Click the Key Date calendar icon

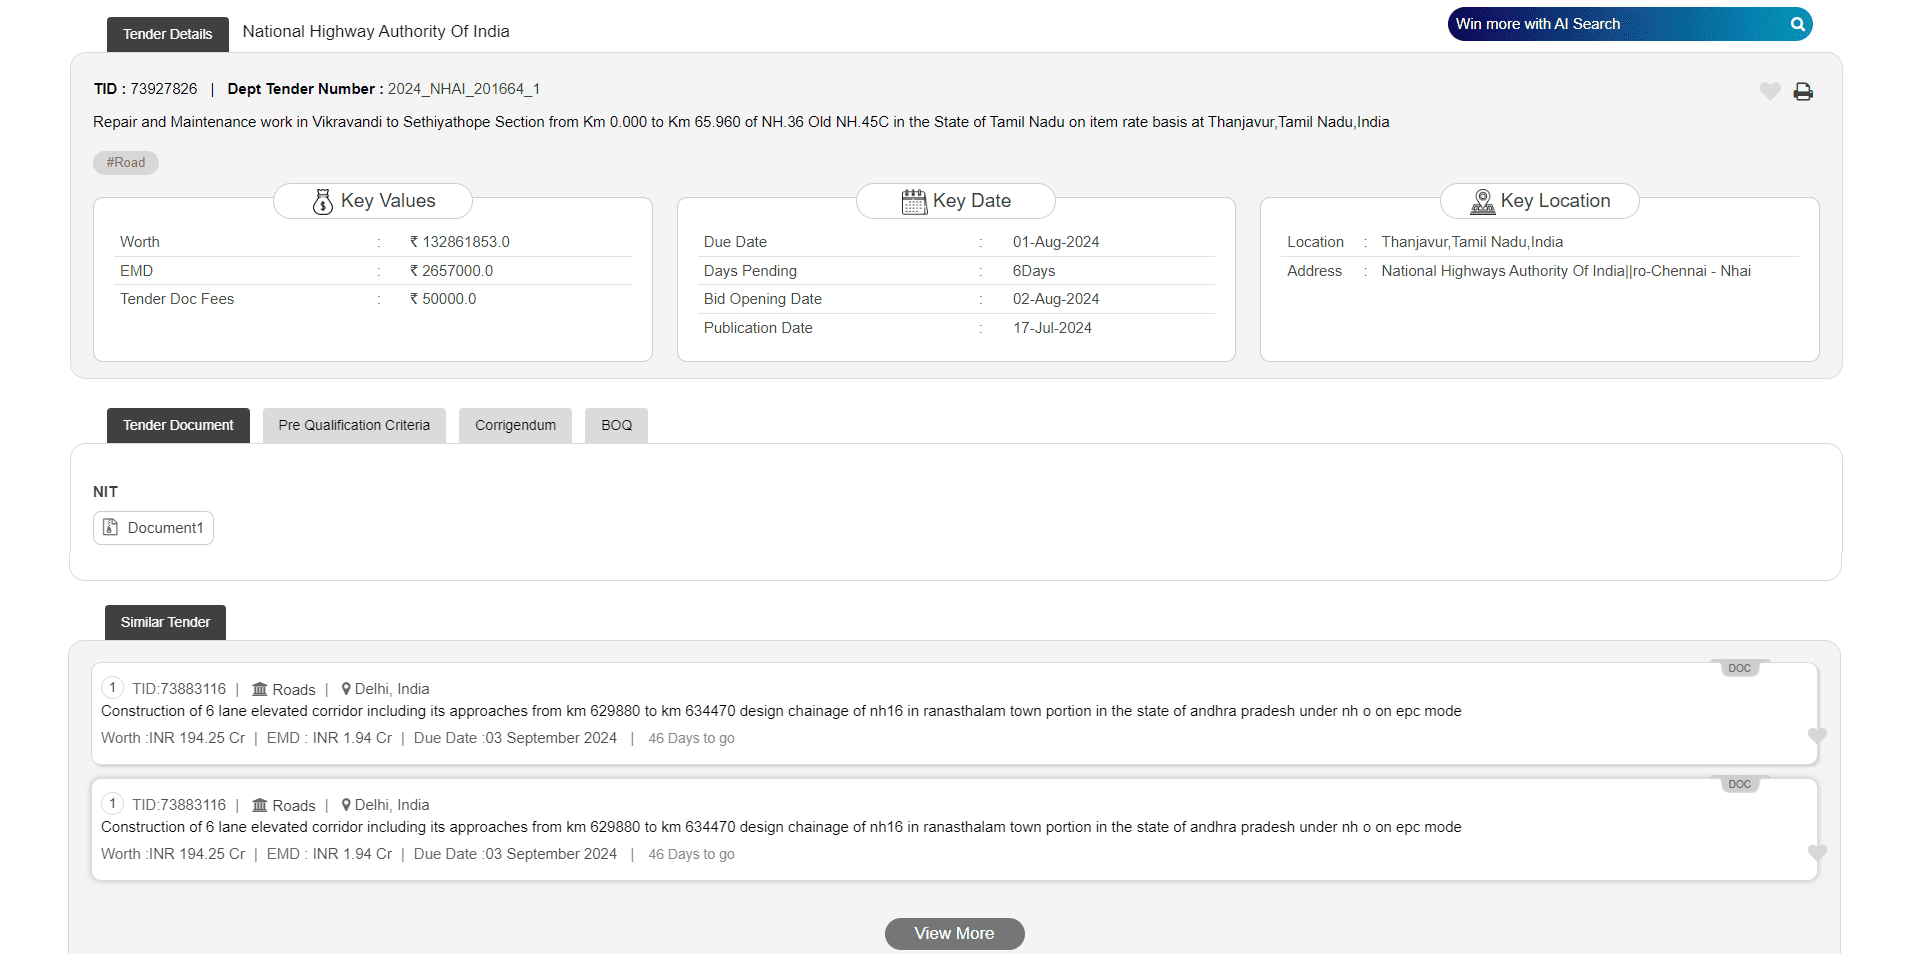click(914, 202)
